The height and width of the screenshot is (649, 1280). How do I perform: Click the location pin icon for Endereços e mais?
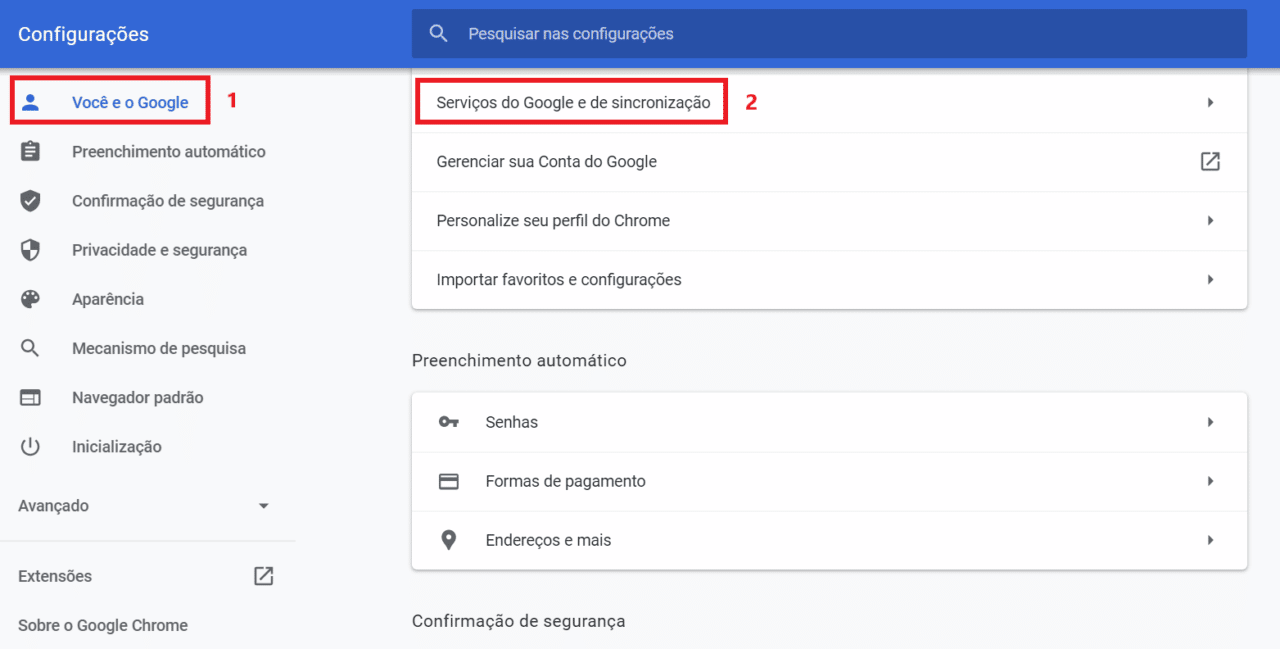(x=449, y=540)
